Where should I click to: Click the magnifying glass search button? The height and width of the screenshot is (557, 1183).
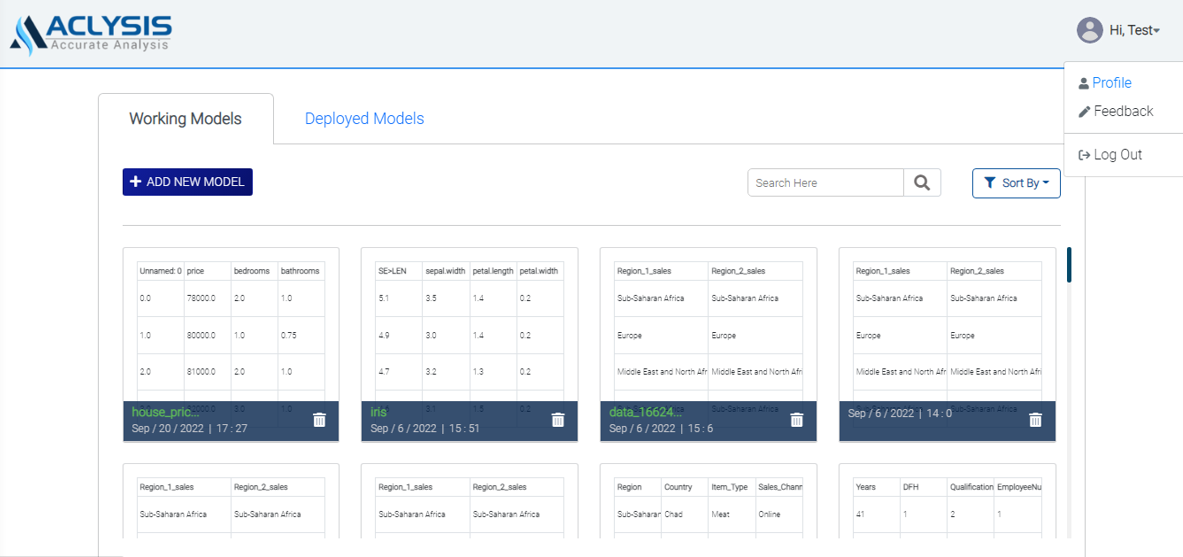[922, 183]
